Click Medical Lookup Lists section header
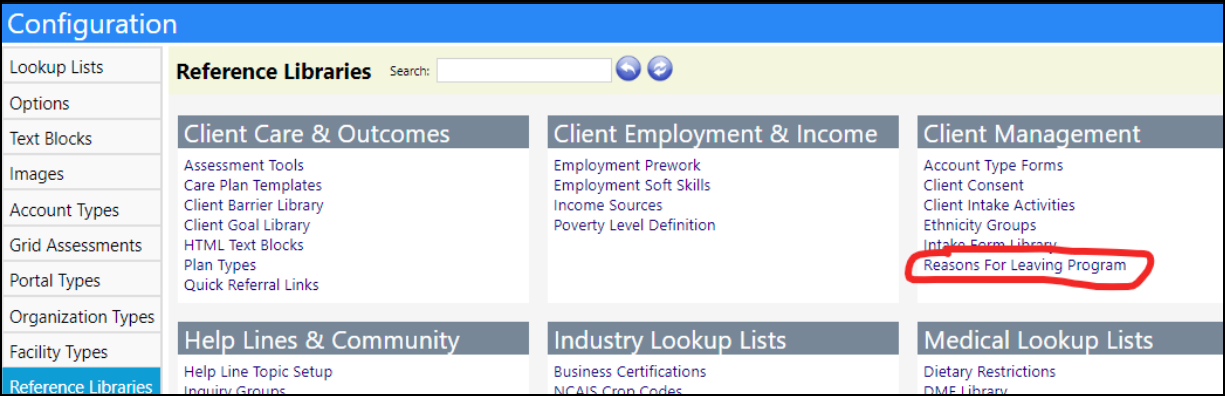The height and width of the screenshot is (396, 1225). click(x=1070, y=340)
